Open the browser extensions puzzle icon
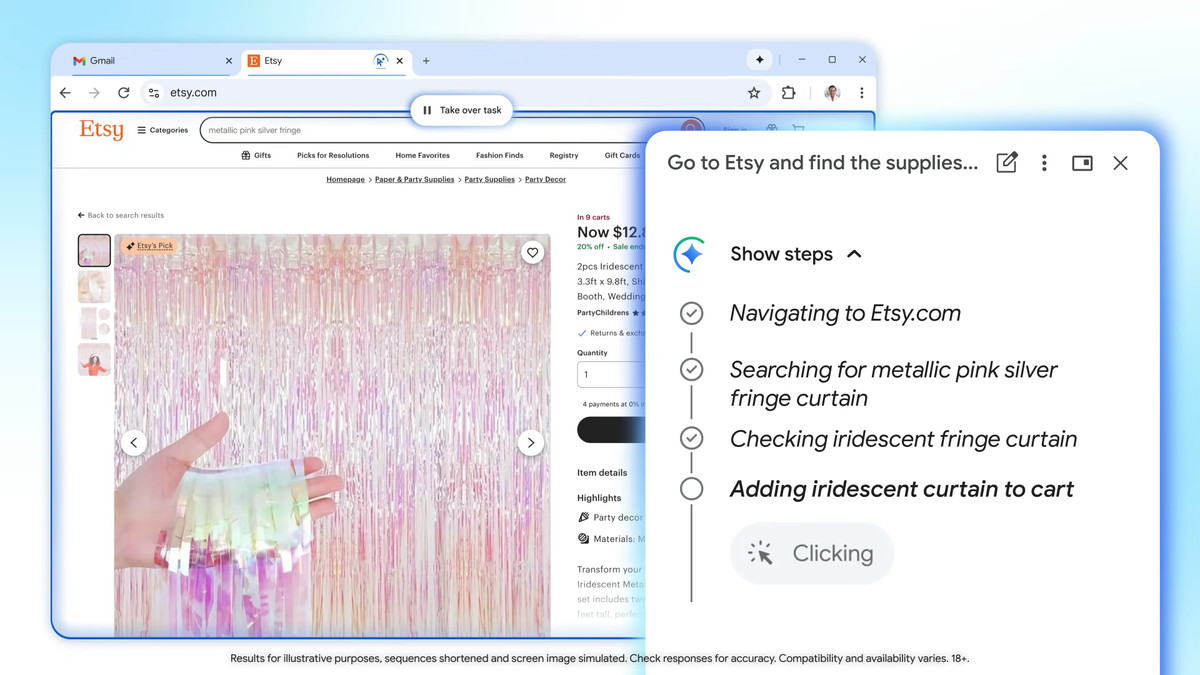 click(x=788, y=93)
